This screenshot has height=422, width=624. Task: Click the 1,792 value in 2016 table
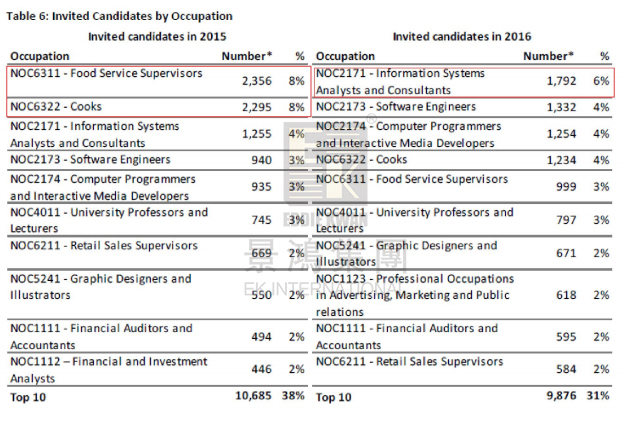(562, 81)
